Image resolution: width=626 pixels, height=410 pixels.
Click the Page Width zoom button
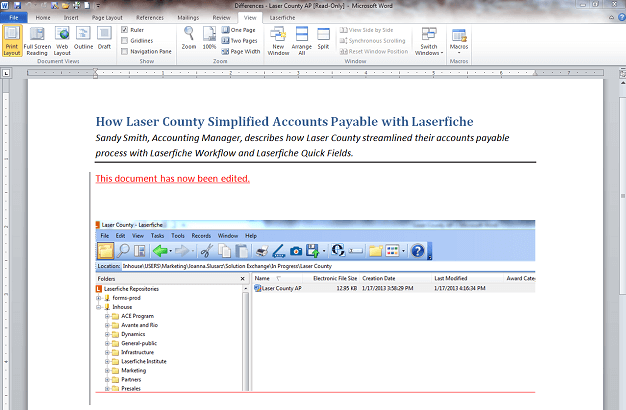241,51
